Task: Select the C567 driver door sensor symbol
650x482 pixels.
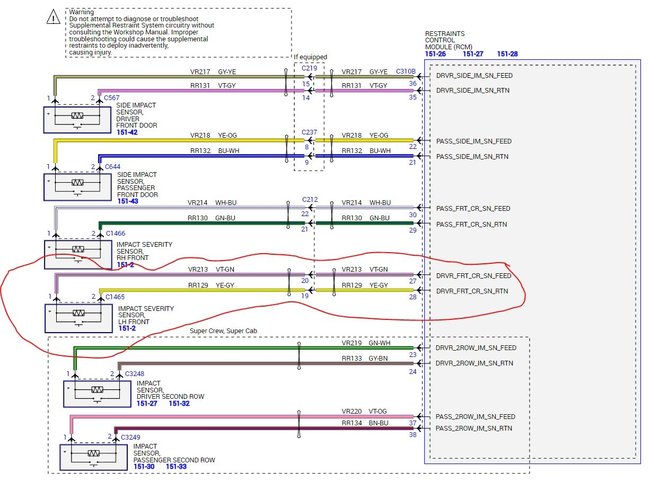Action: (78, 120)
